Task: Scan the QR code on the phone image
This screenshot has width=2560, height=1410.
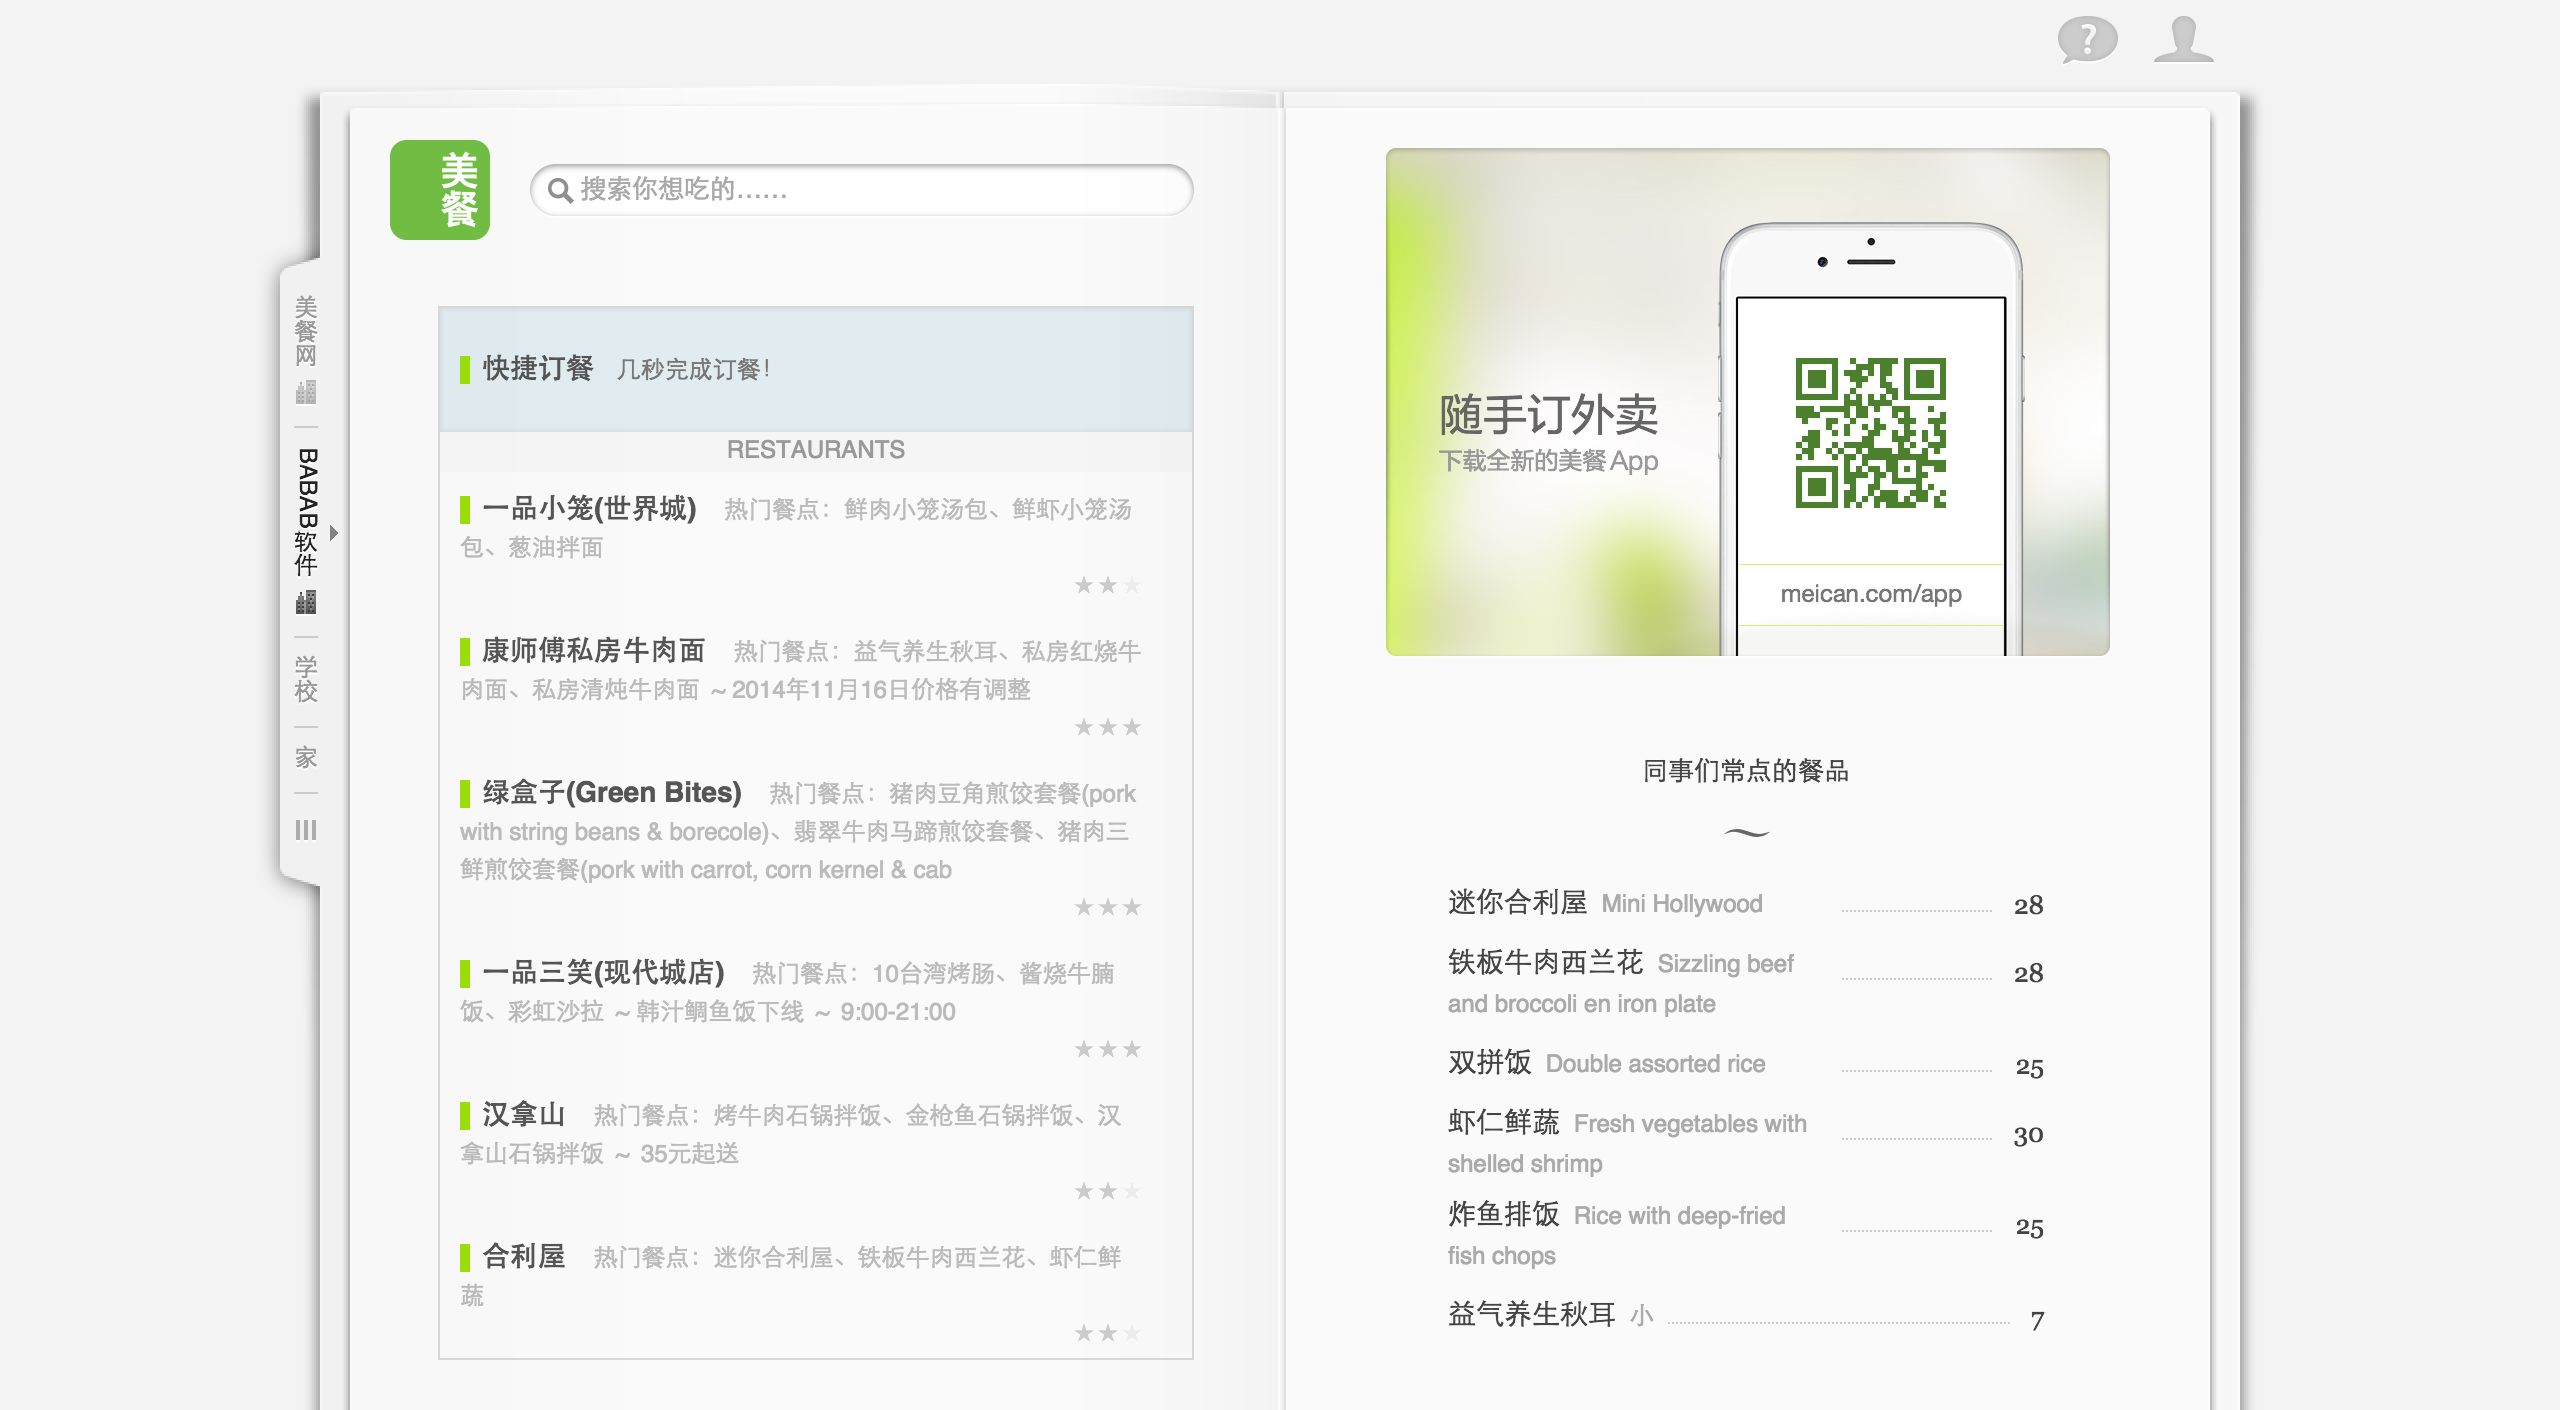Action: pyautogui.click(x=1871, y=433)
